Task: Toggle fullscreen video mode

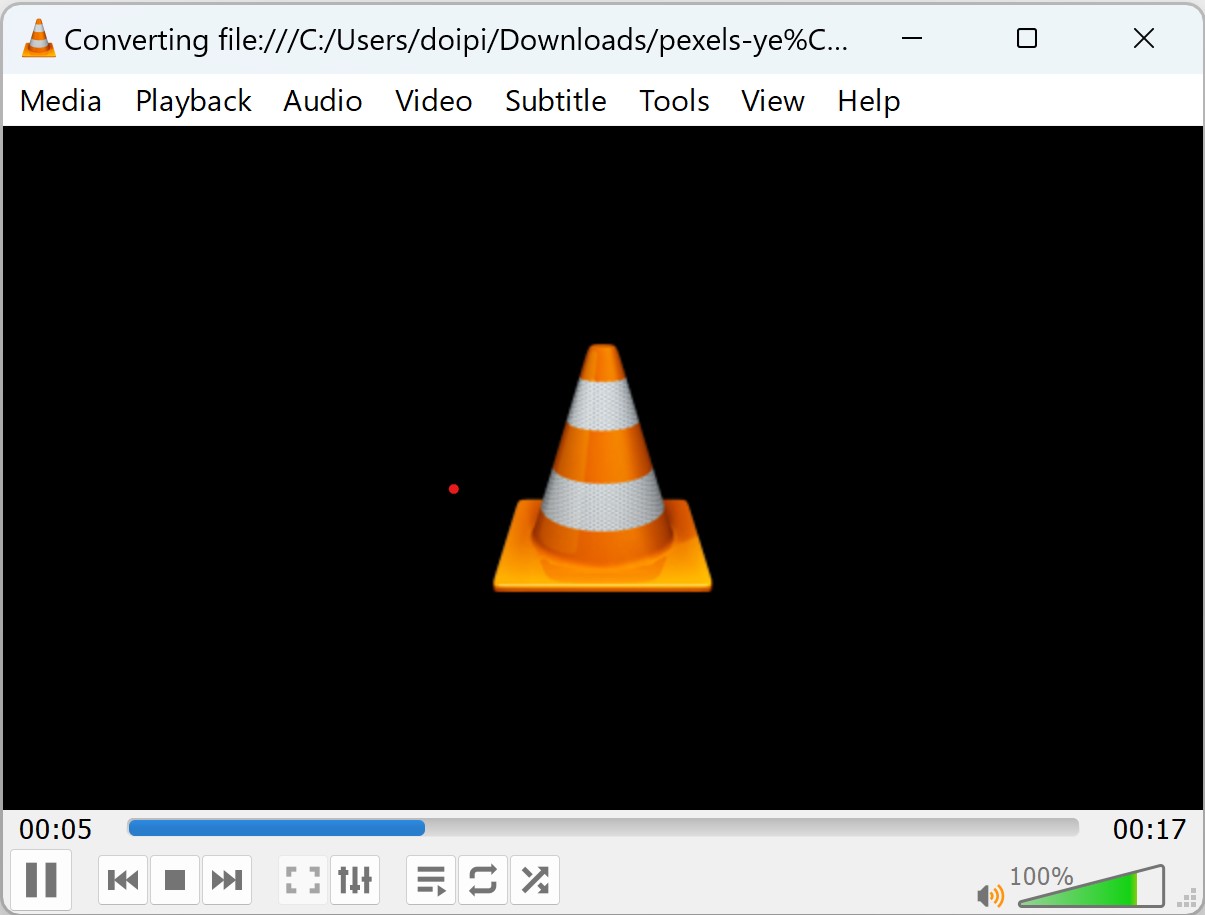Action: pyautogui.click(x=302, y=880)
